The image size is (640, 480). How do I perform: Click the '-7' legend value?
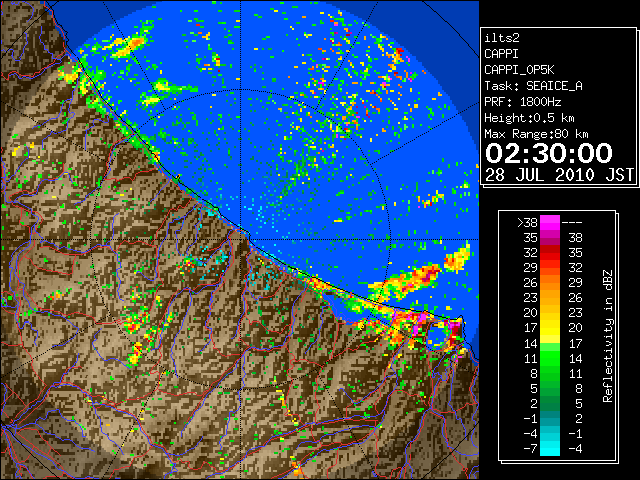pos(530,449)
